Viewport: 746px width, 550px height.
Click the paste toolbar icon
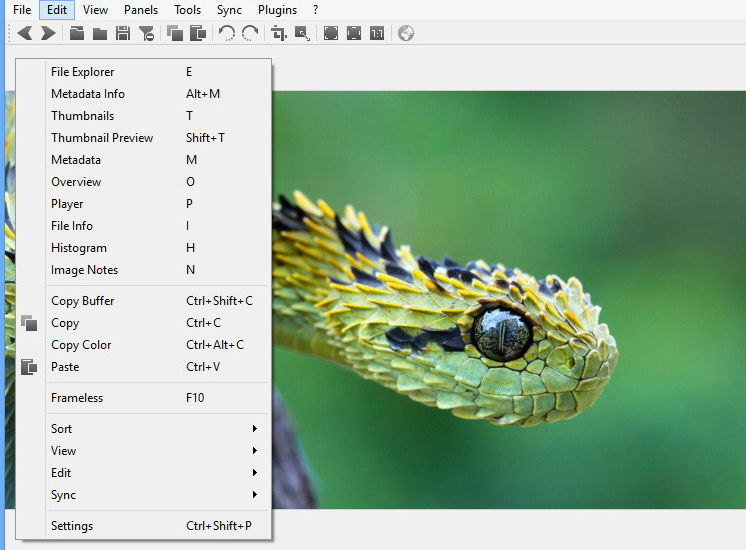pyautogui.click(x=198, y=33)
